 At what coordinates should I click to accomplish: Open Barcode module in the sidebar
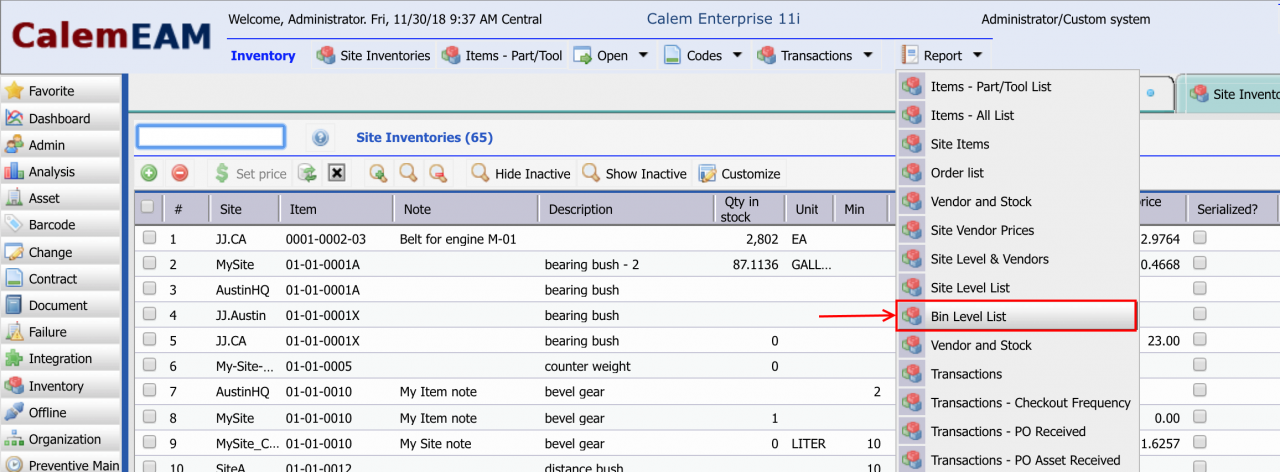pos(61,225)
